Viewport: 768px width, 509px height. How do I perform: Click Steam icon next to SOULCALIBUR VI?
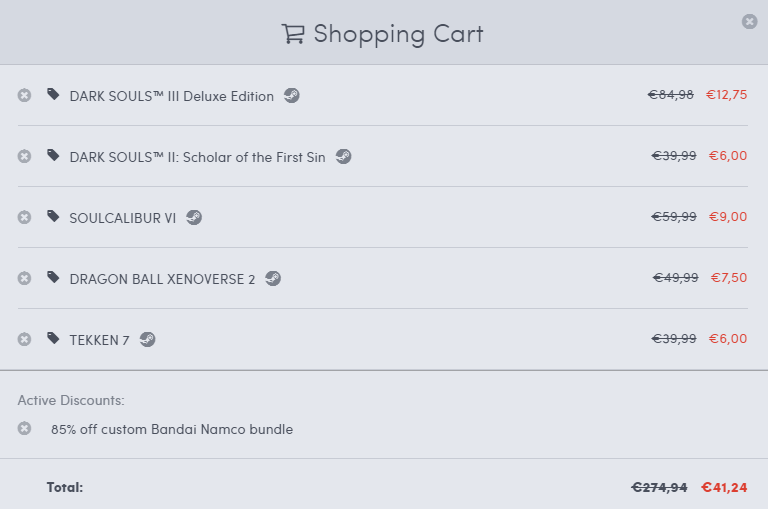[194, 217]
